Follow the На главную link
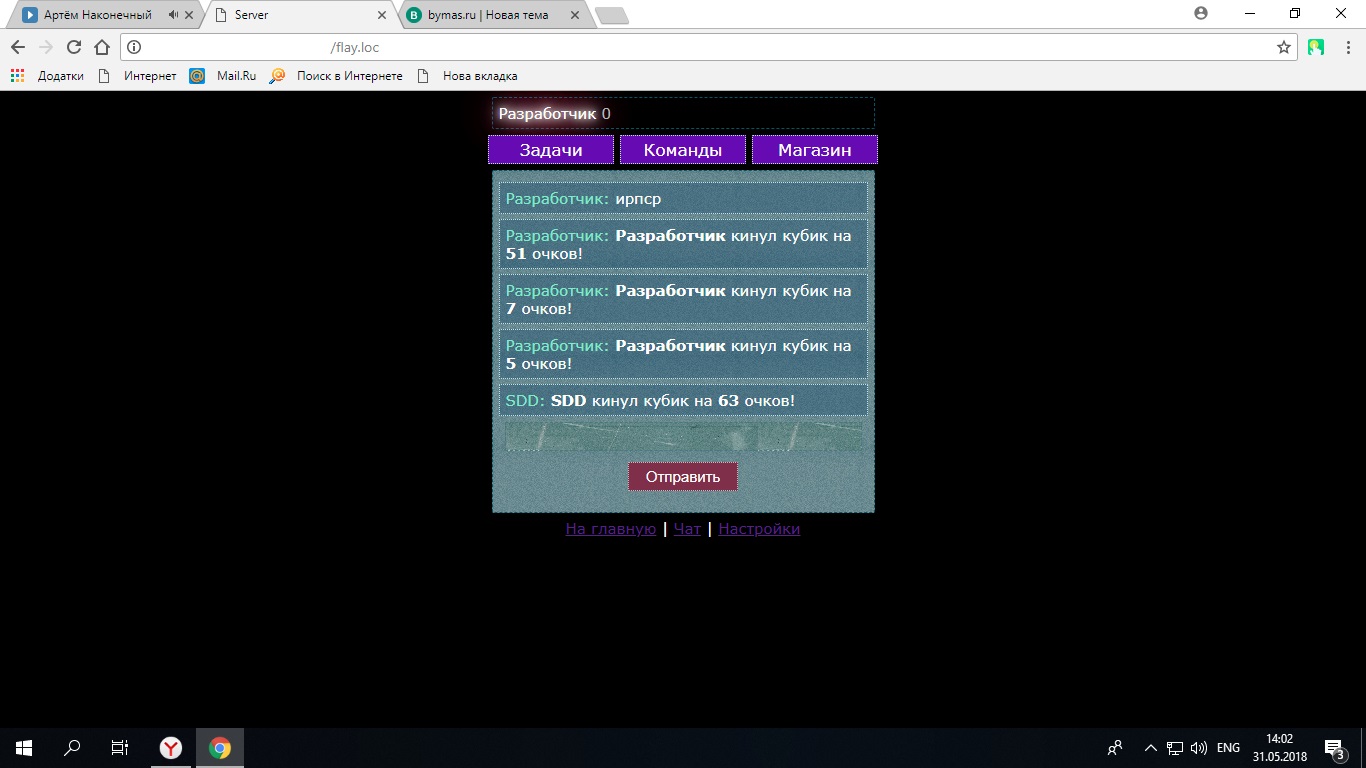The height and width of the screenshot is (768, 1366). point(610,529)
